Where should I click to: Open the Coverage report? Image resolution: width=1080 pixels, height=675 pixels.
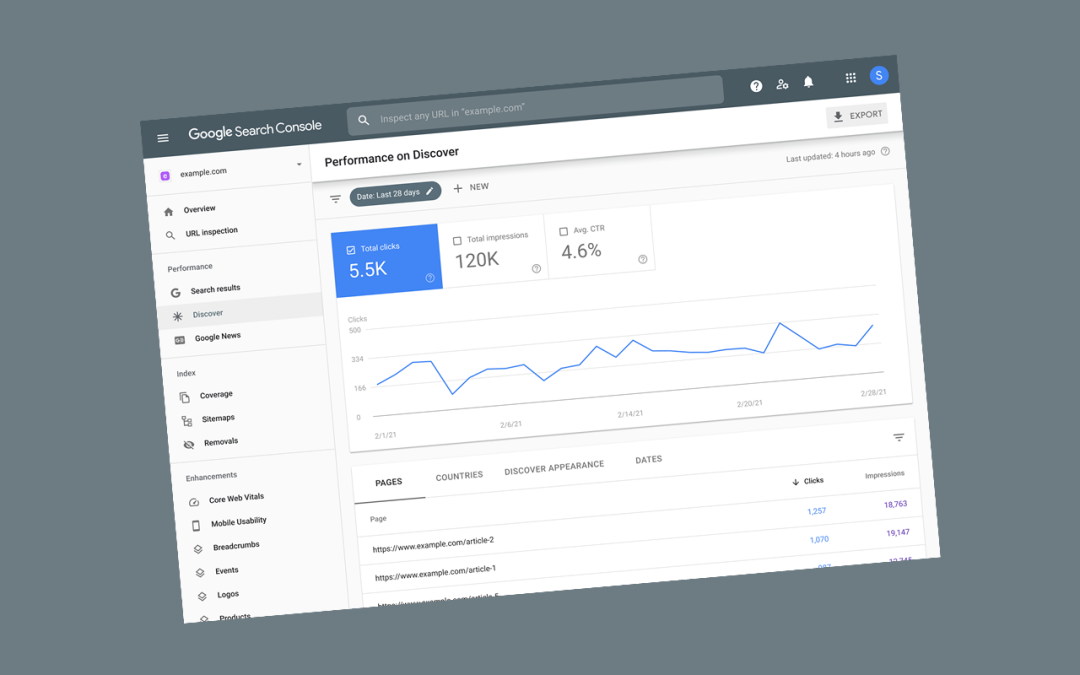pyautogui.click(x=216, y=395)
